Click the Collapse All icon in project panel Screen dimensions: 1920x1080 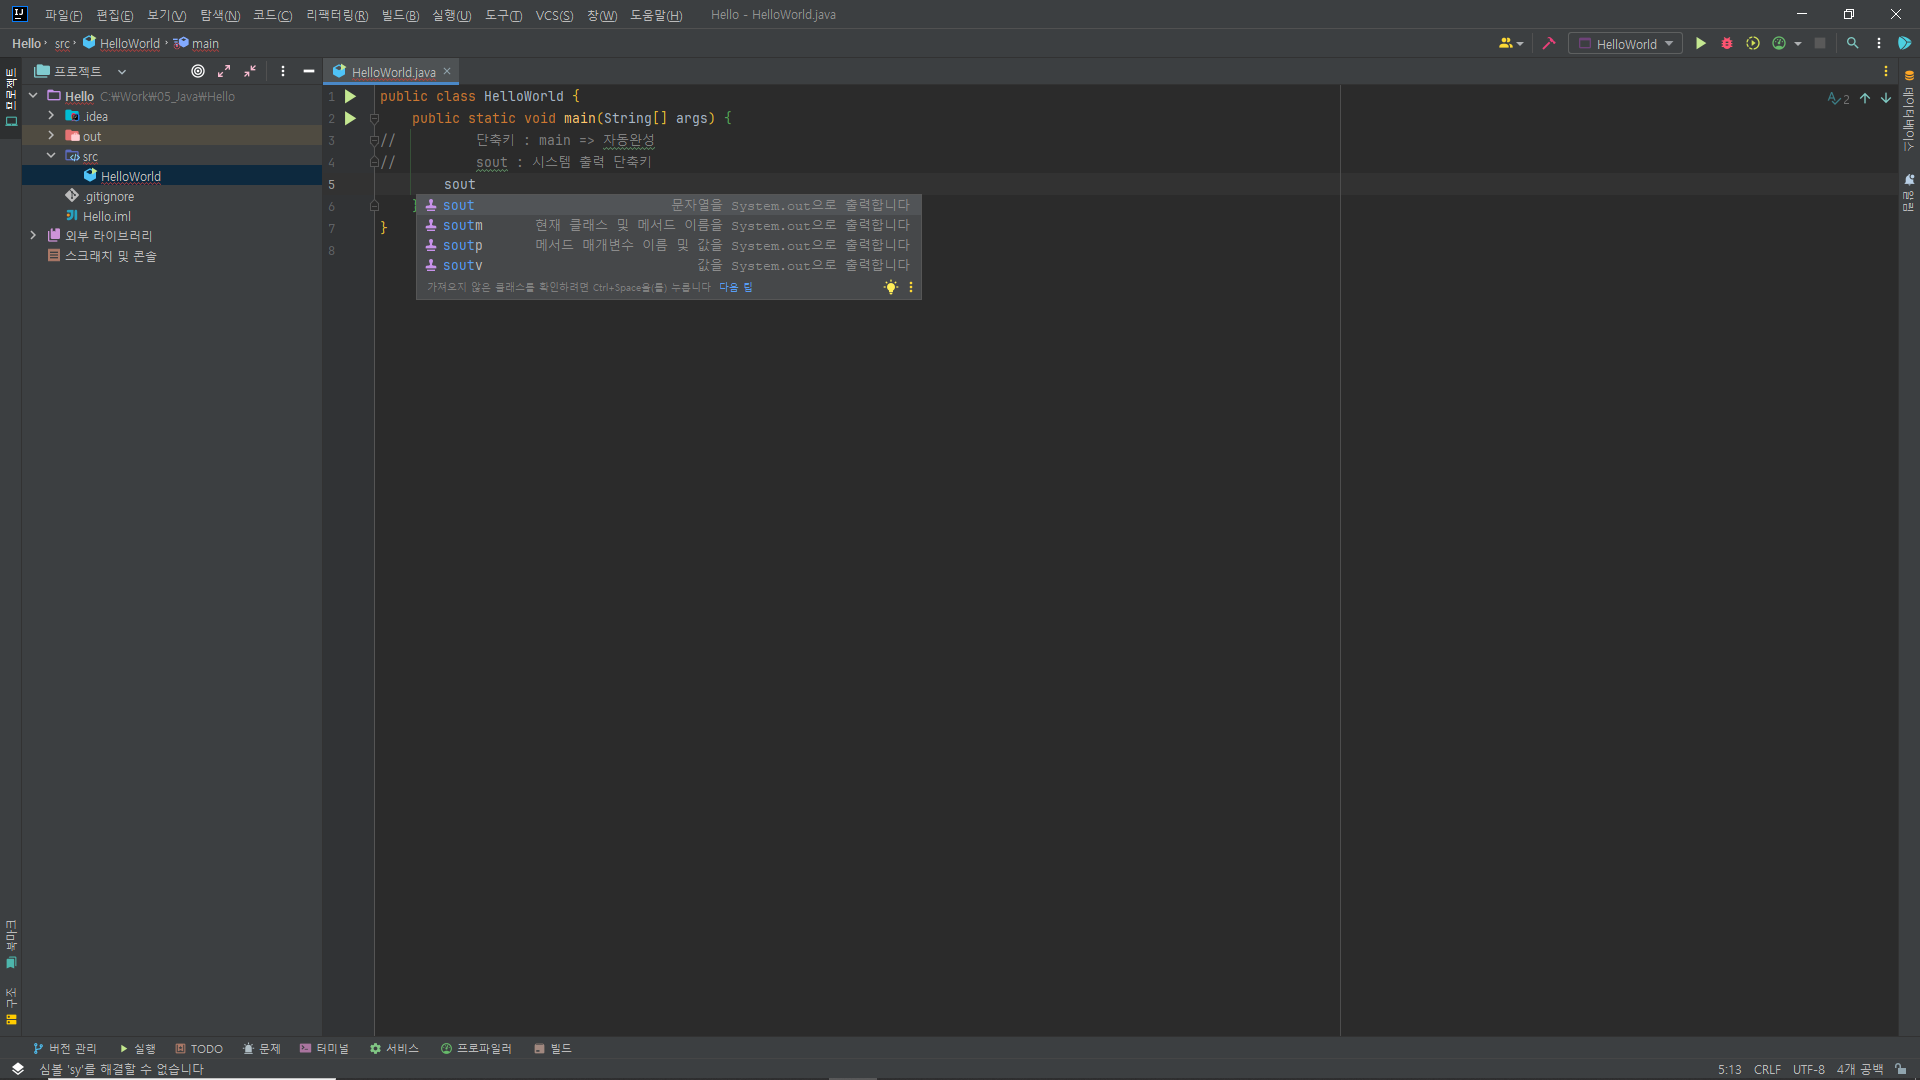coord(250,71)
